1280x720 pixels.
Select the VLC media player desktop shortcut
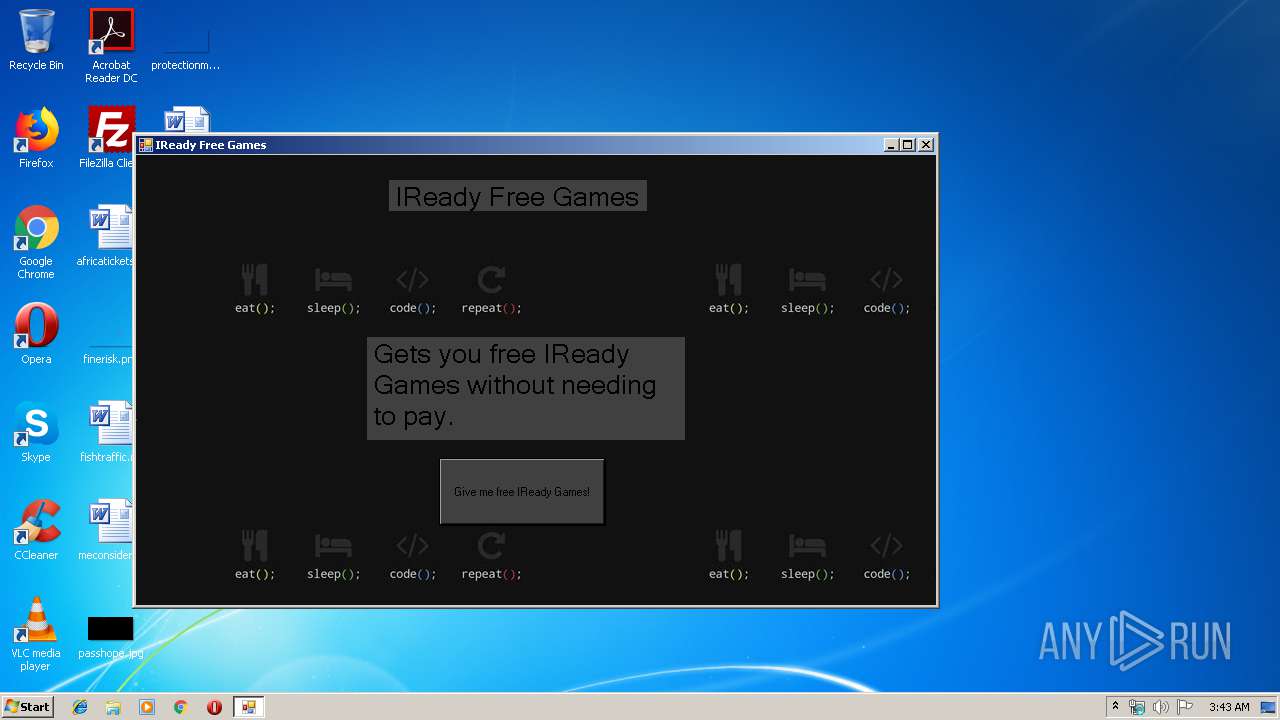36,635
